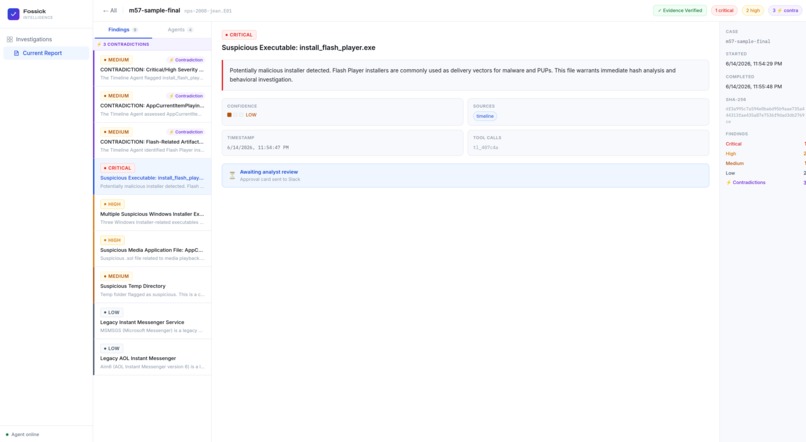Screen dimensions: 806x442
Task: Click Contradiction tag on Flash-Related Artifact item
Action: tap(186, 132)
